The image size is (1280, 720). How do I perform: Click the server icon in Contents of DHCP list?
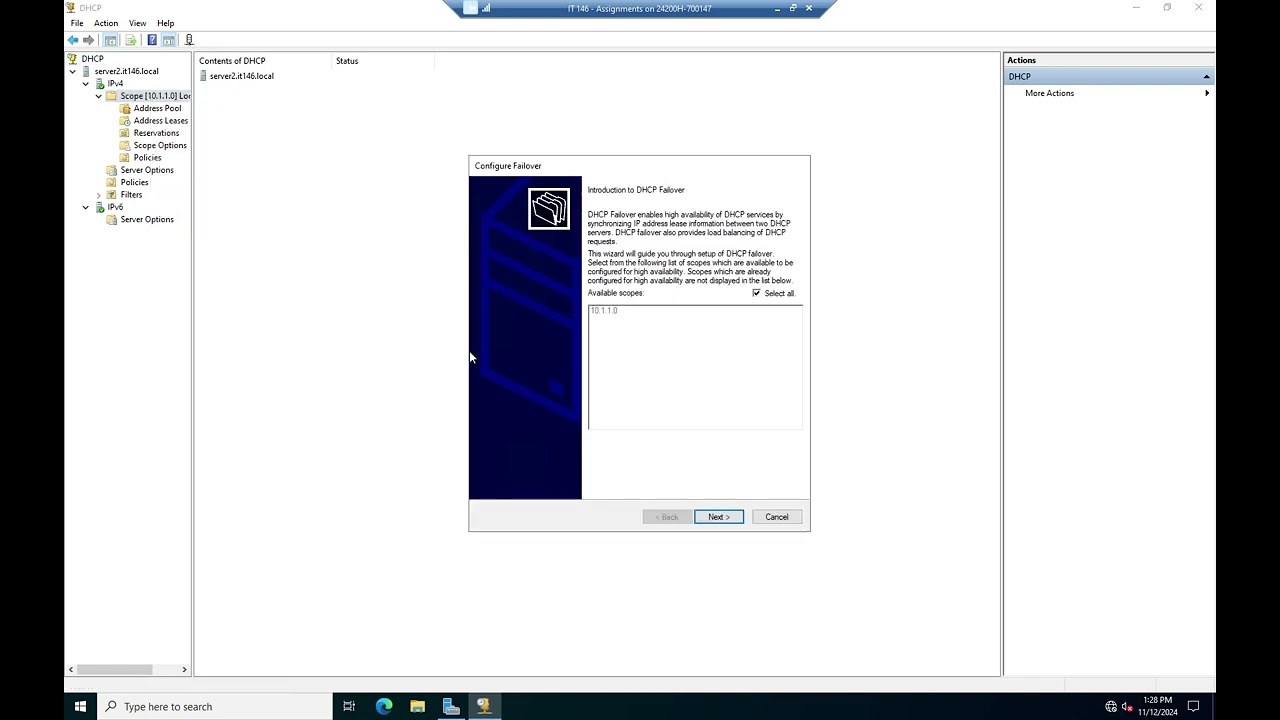pyautogui.click(x=203, y=76)
